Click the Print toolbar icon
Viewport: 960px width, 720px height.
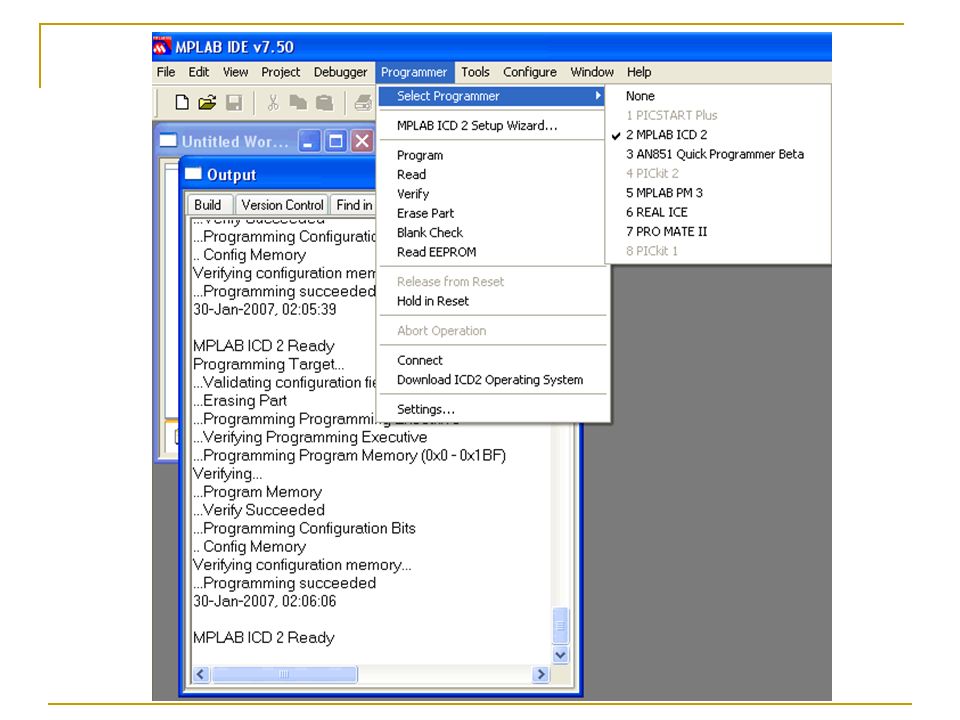pyautogui.click(x=364, y=102)
